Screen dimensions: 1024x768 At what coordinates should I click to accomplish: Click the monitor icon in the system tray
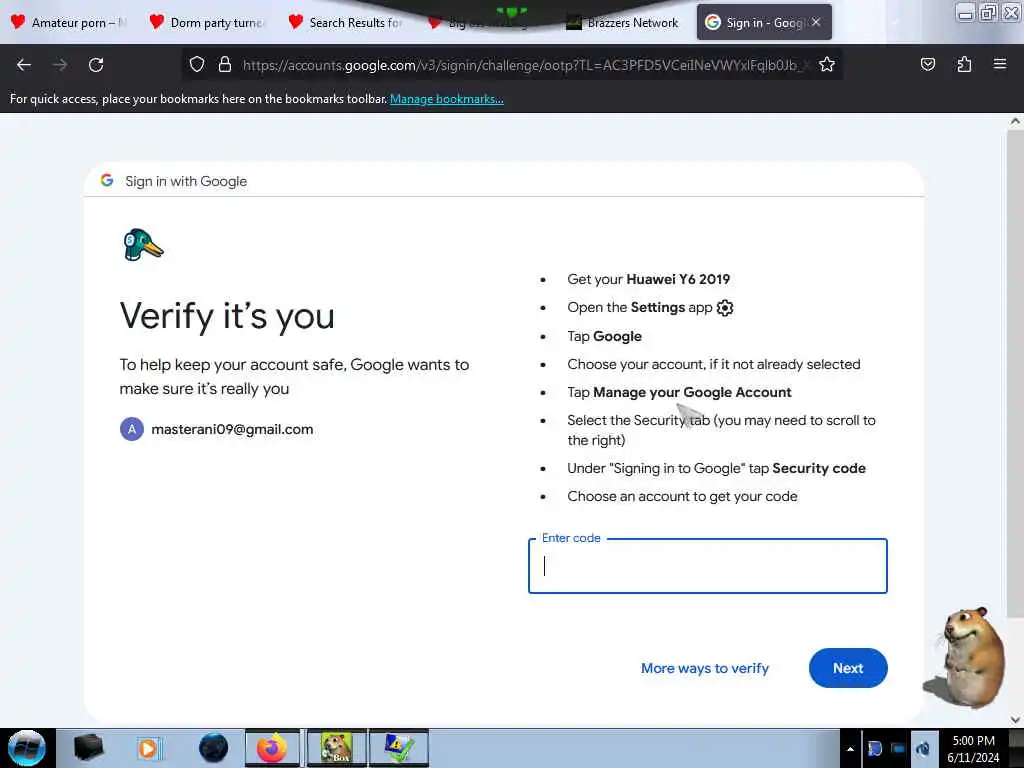pos(899,748)
